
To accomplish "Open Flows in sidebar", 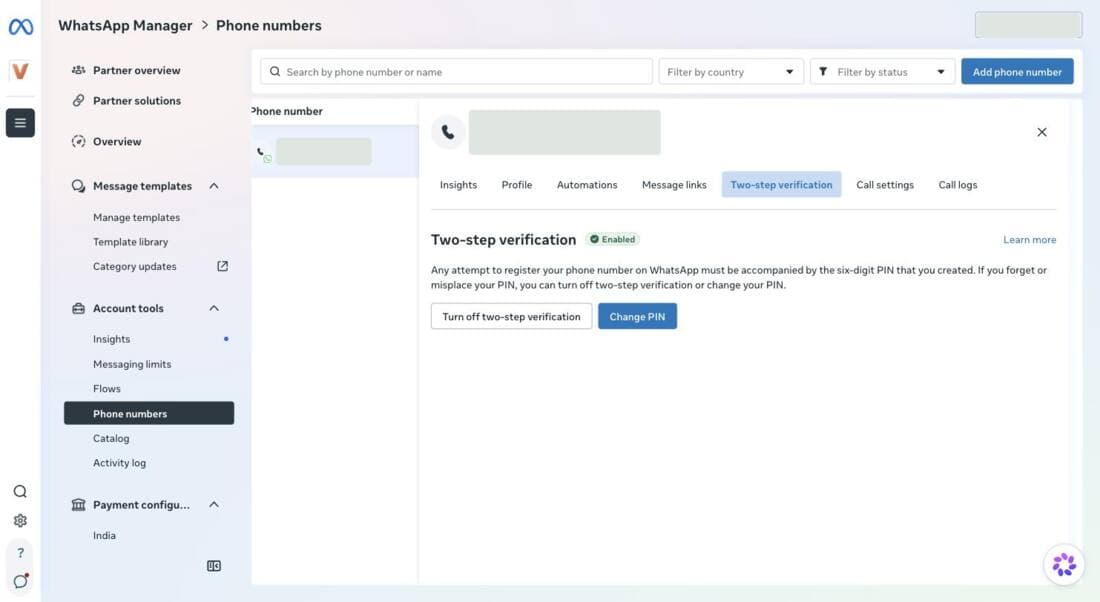I will pos(107,389).
